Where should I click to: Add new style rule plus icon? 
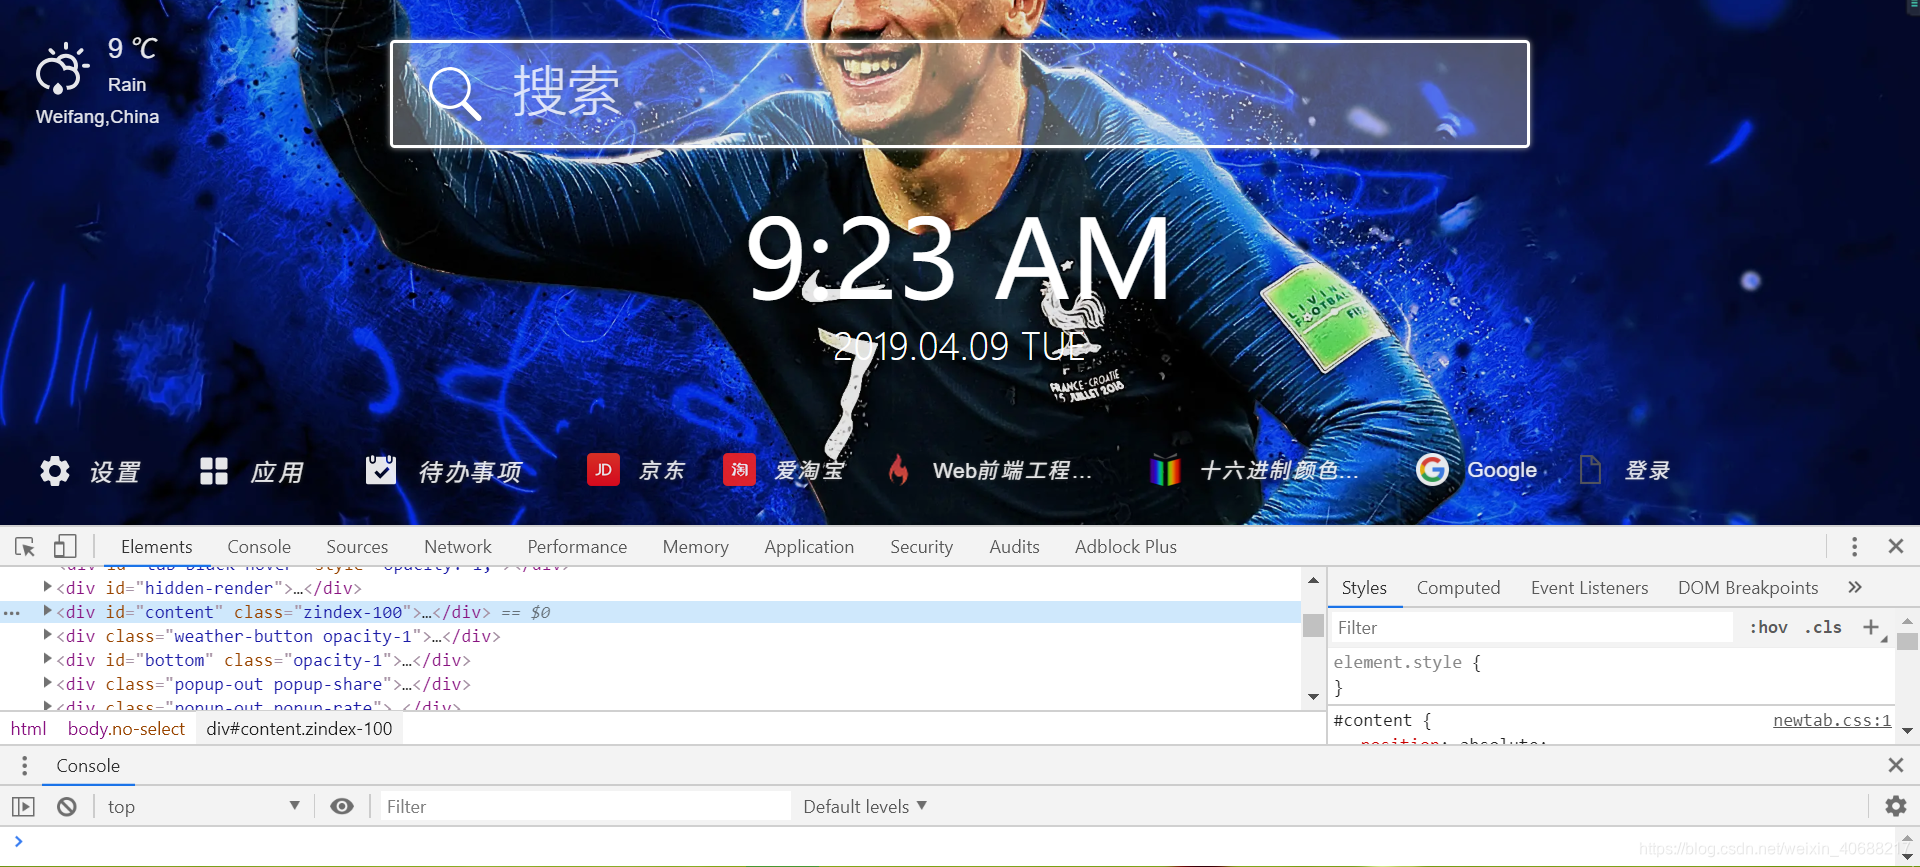coord(1871,627)
